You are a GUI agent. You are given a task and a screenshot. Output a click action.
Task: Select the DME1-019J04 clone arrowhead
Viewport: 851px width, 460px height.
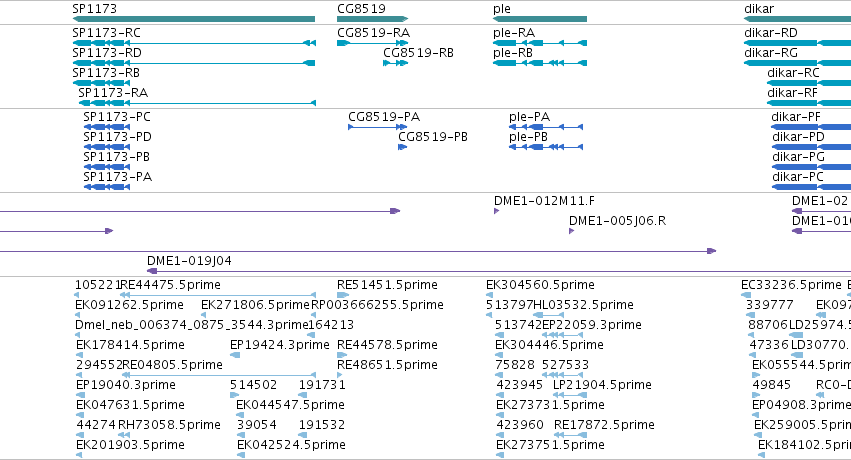[153, 271]
